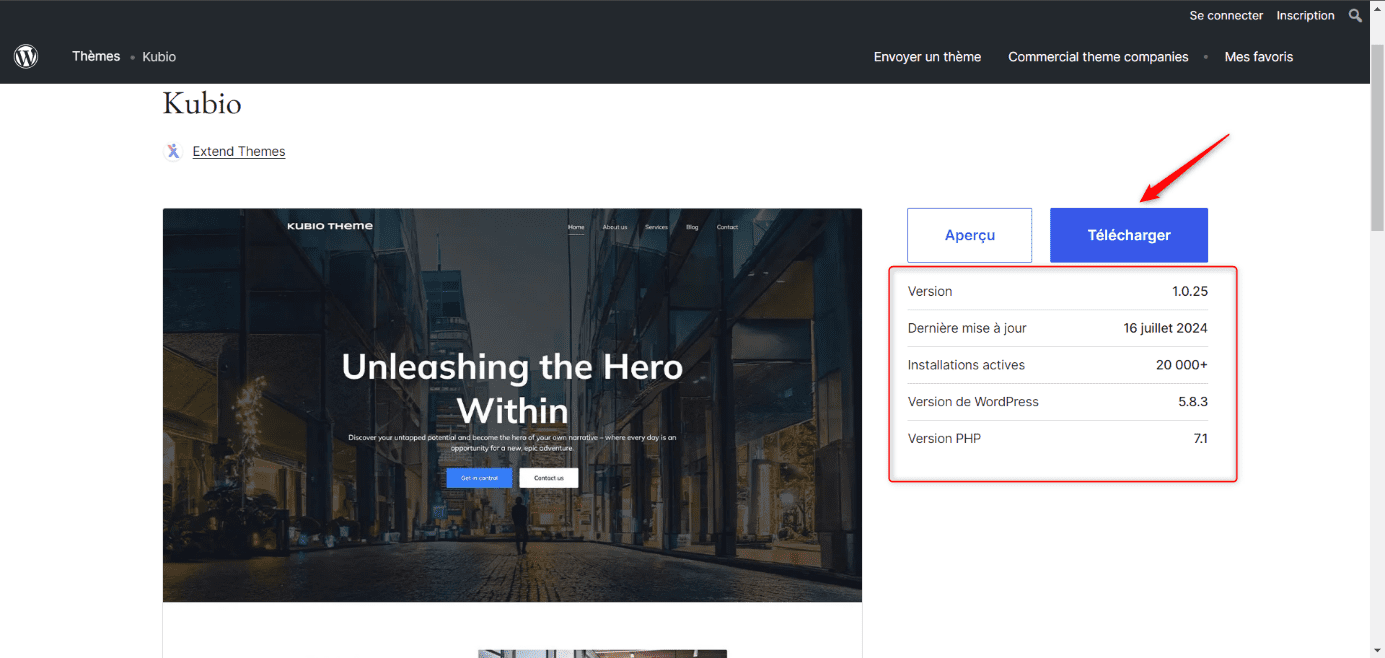Click the Dernière mise à jour label

click(967, 328)
